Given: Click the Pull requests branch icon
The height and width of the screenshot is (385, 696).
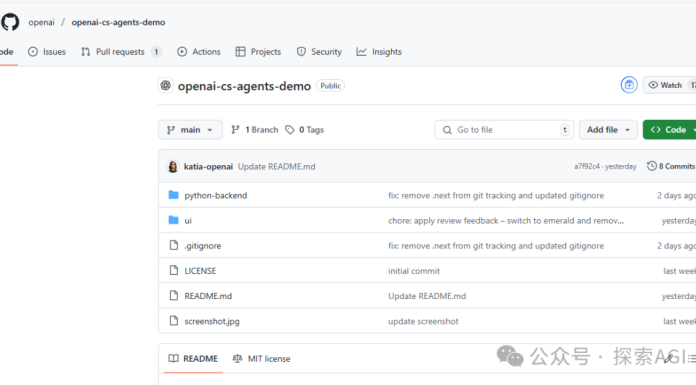Looking at the screenshot, I should pos(86,52).
